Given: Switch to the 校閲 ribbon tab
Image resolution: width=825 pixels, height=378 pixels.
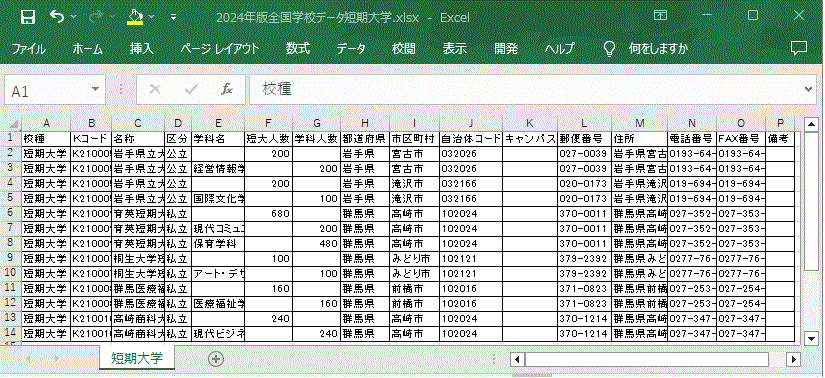Looking at the screenshot, I should coord(404,49).
